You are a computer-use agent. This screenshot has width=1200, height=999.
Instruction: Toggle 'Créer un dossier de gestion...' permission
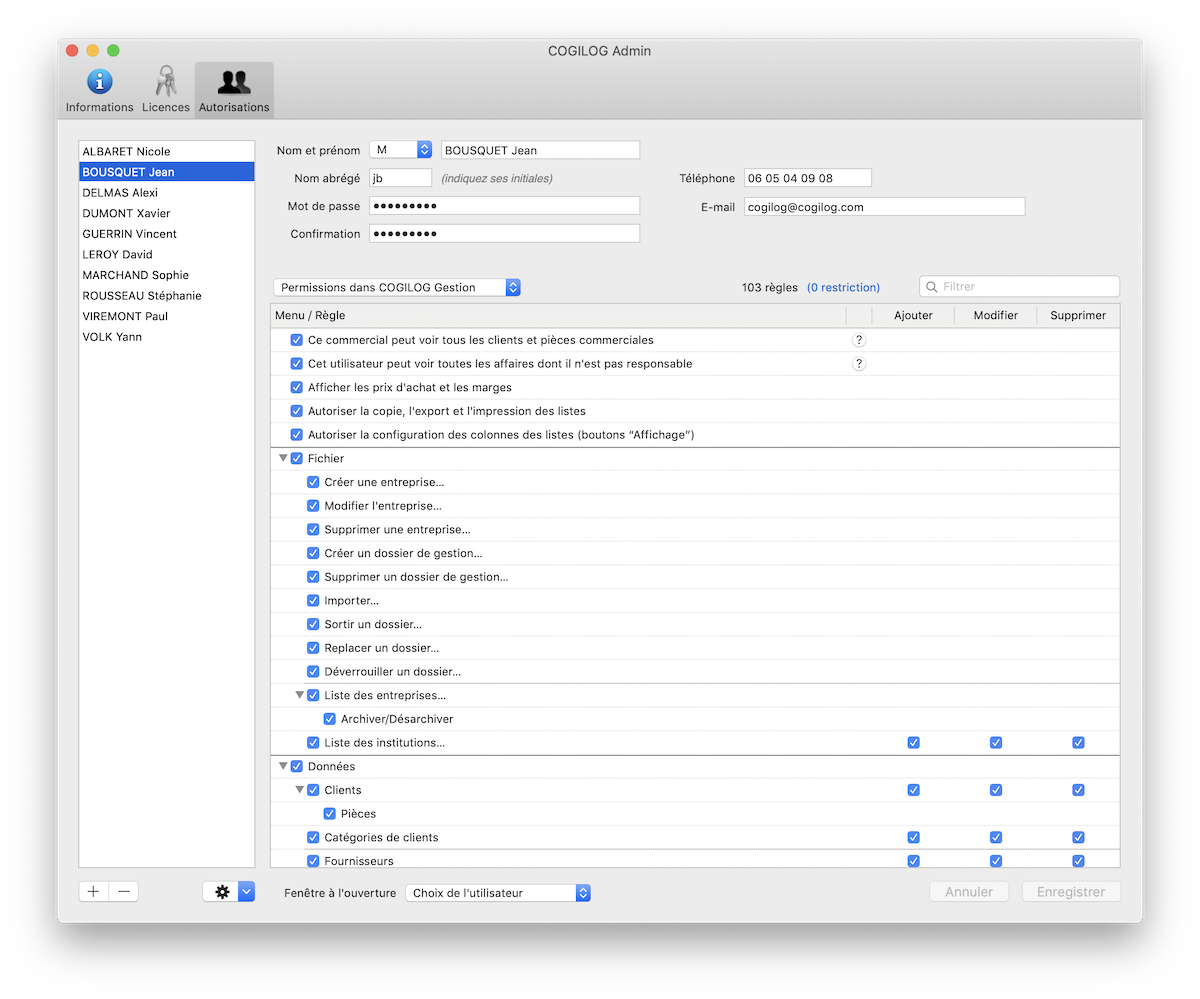point(313,553)
